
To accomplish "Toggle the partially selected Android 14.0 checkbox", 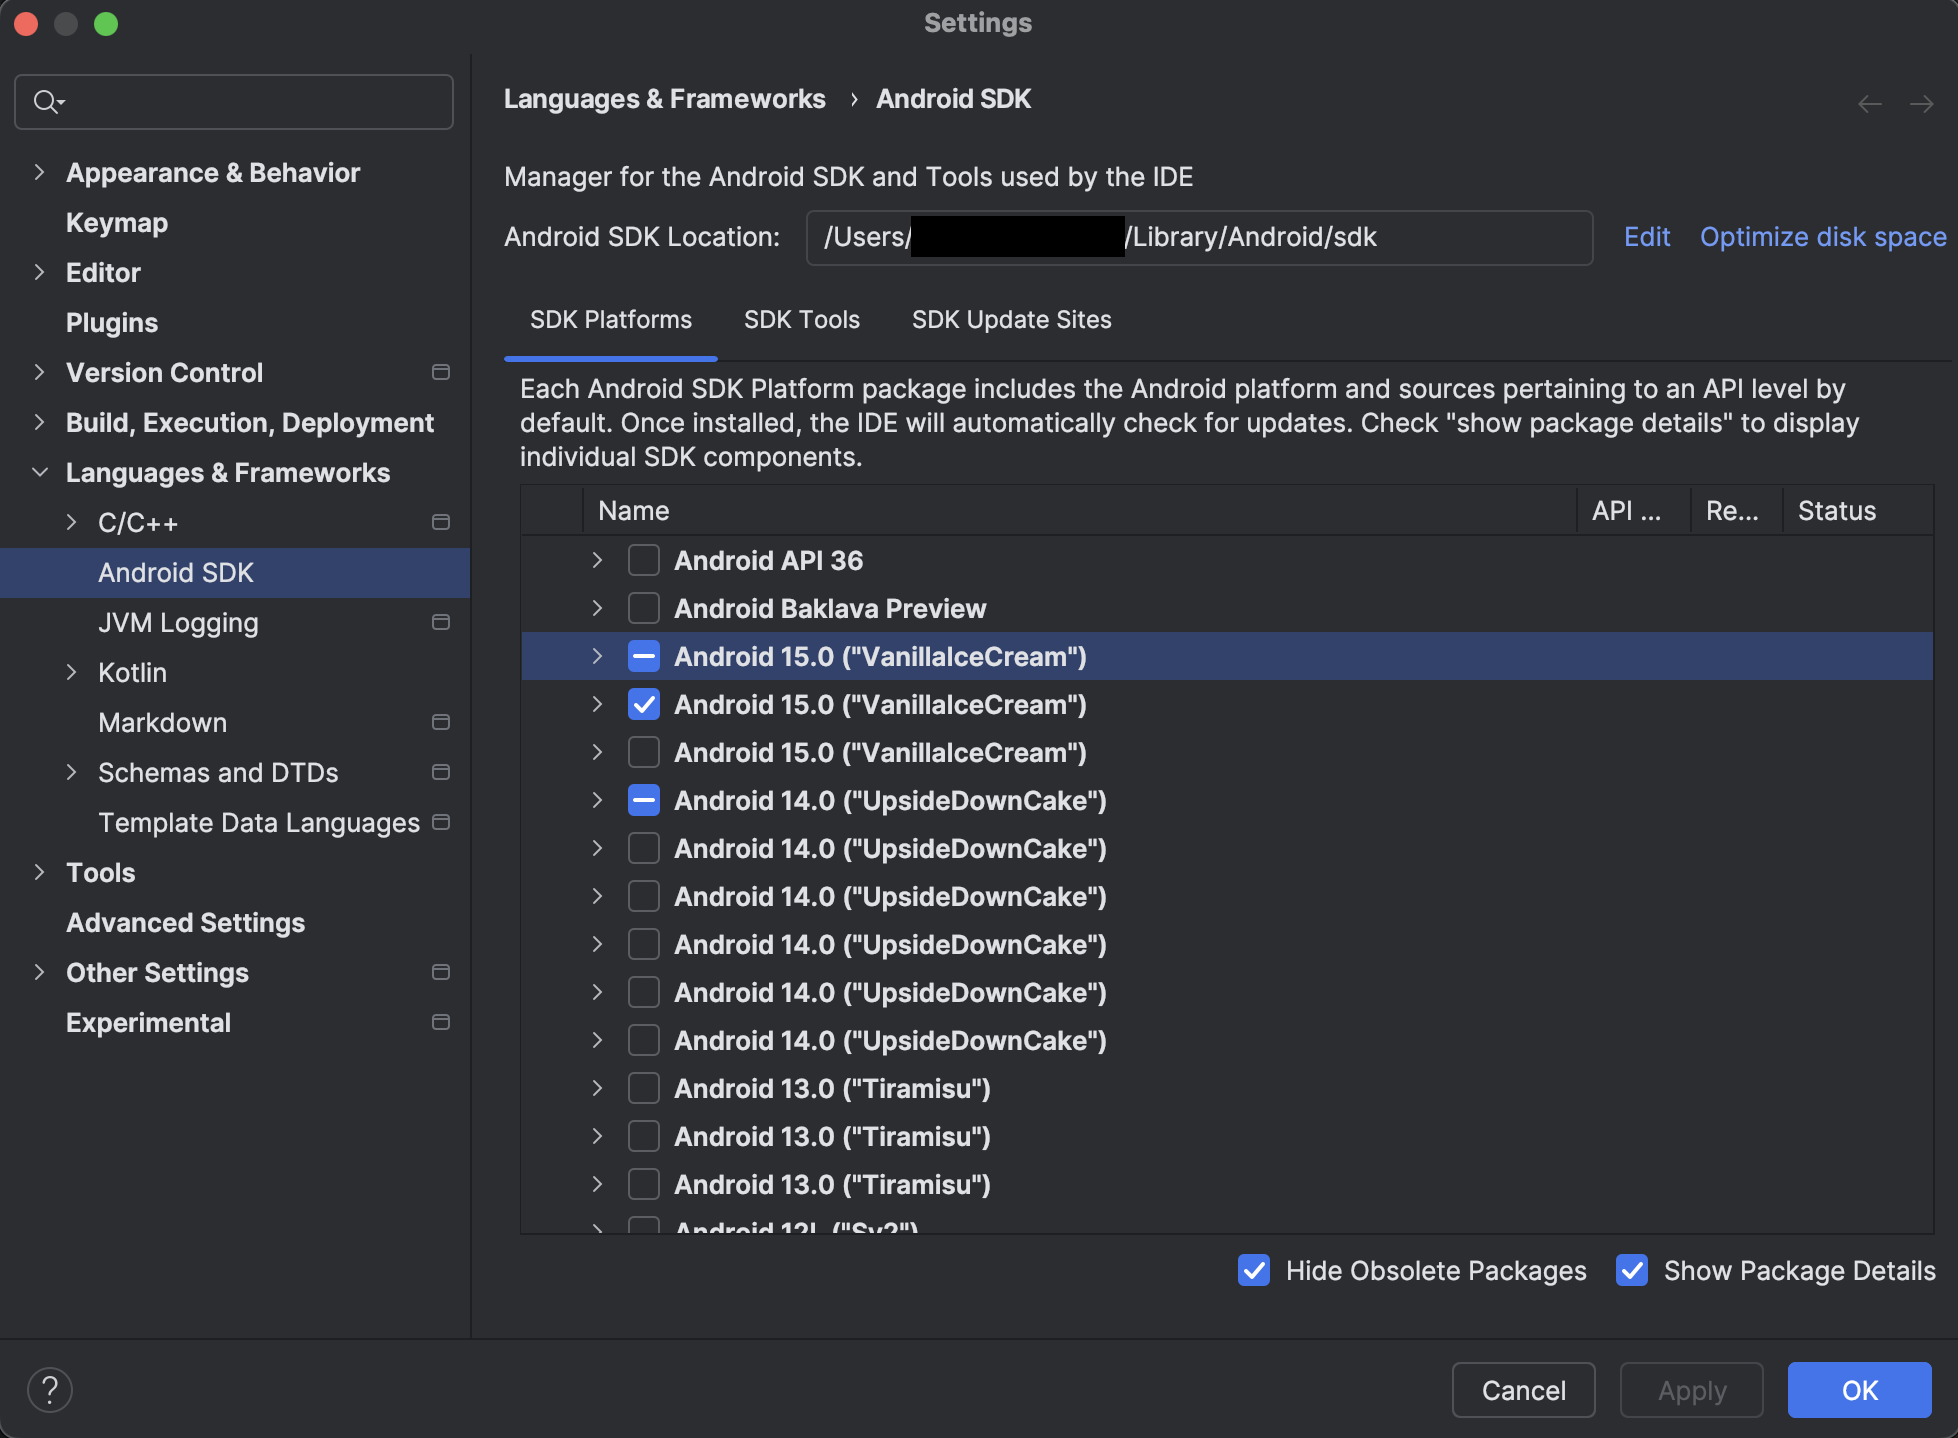I will tap(644, 800).
